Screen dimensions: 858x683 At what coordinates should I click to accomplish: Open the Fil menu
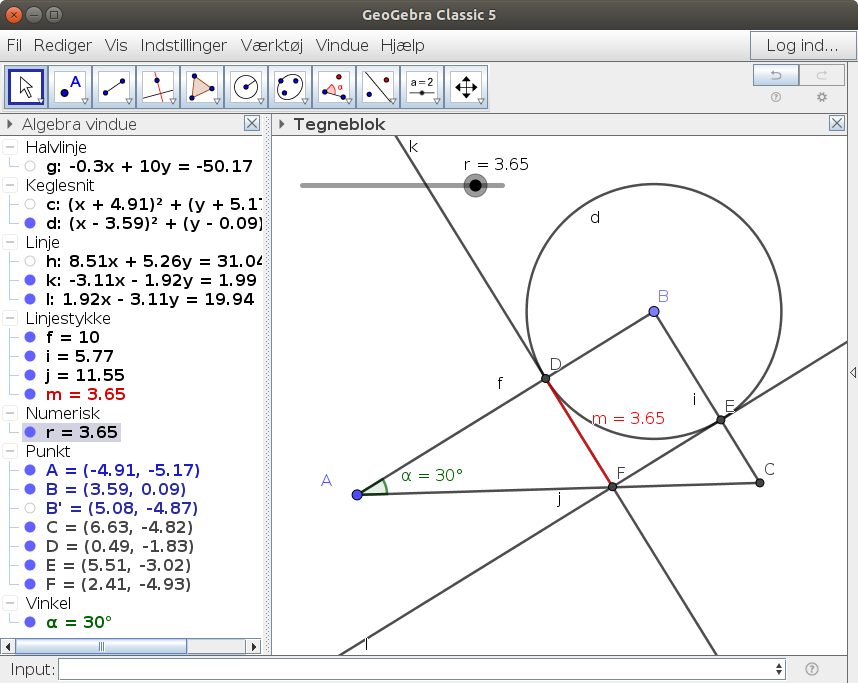(14, 45)
